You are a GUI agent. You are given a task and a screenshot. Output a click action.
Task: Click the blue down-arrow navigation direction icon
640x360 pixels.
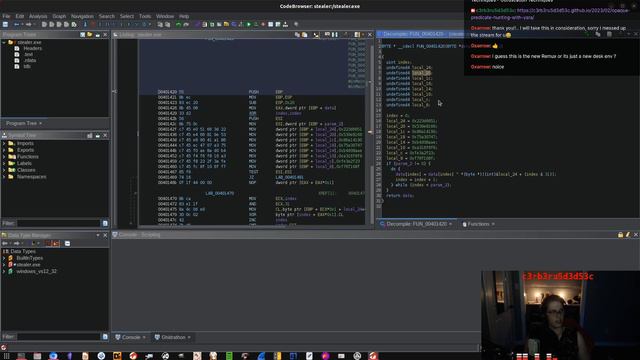[x=85, y=24]
